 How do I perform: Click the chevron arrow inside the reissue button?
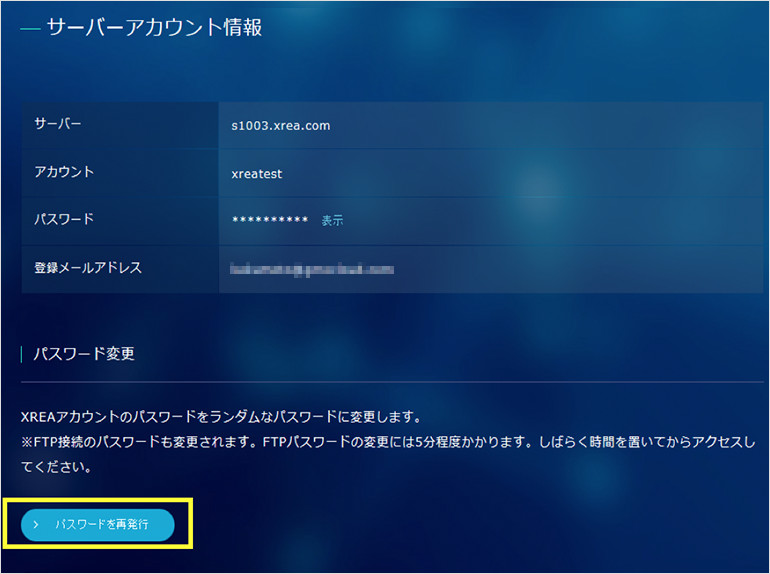click(x=36, y=524)
